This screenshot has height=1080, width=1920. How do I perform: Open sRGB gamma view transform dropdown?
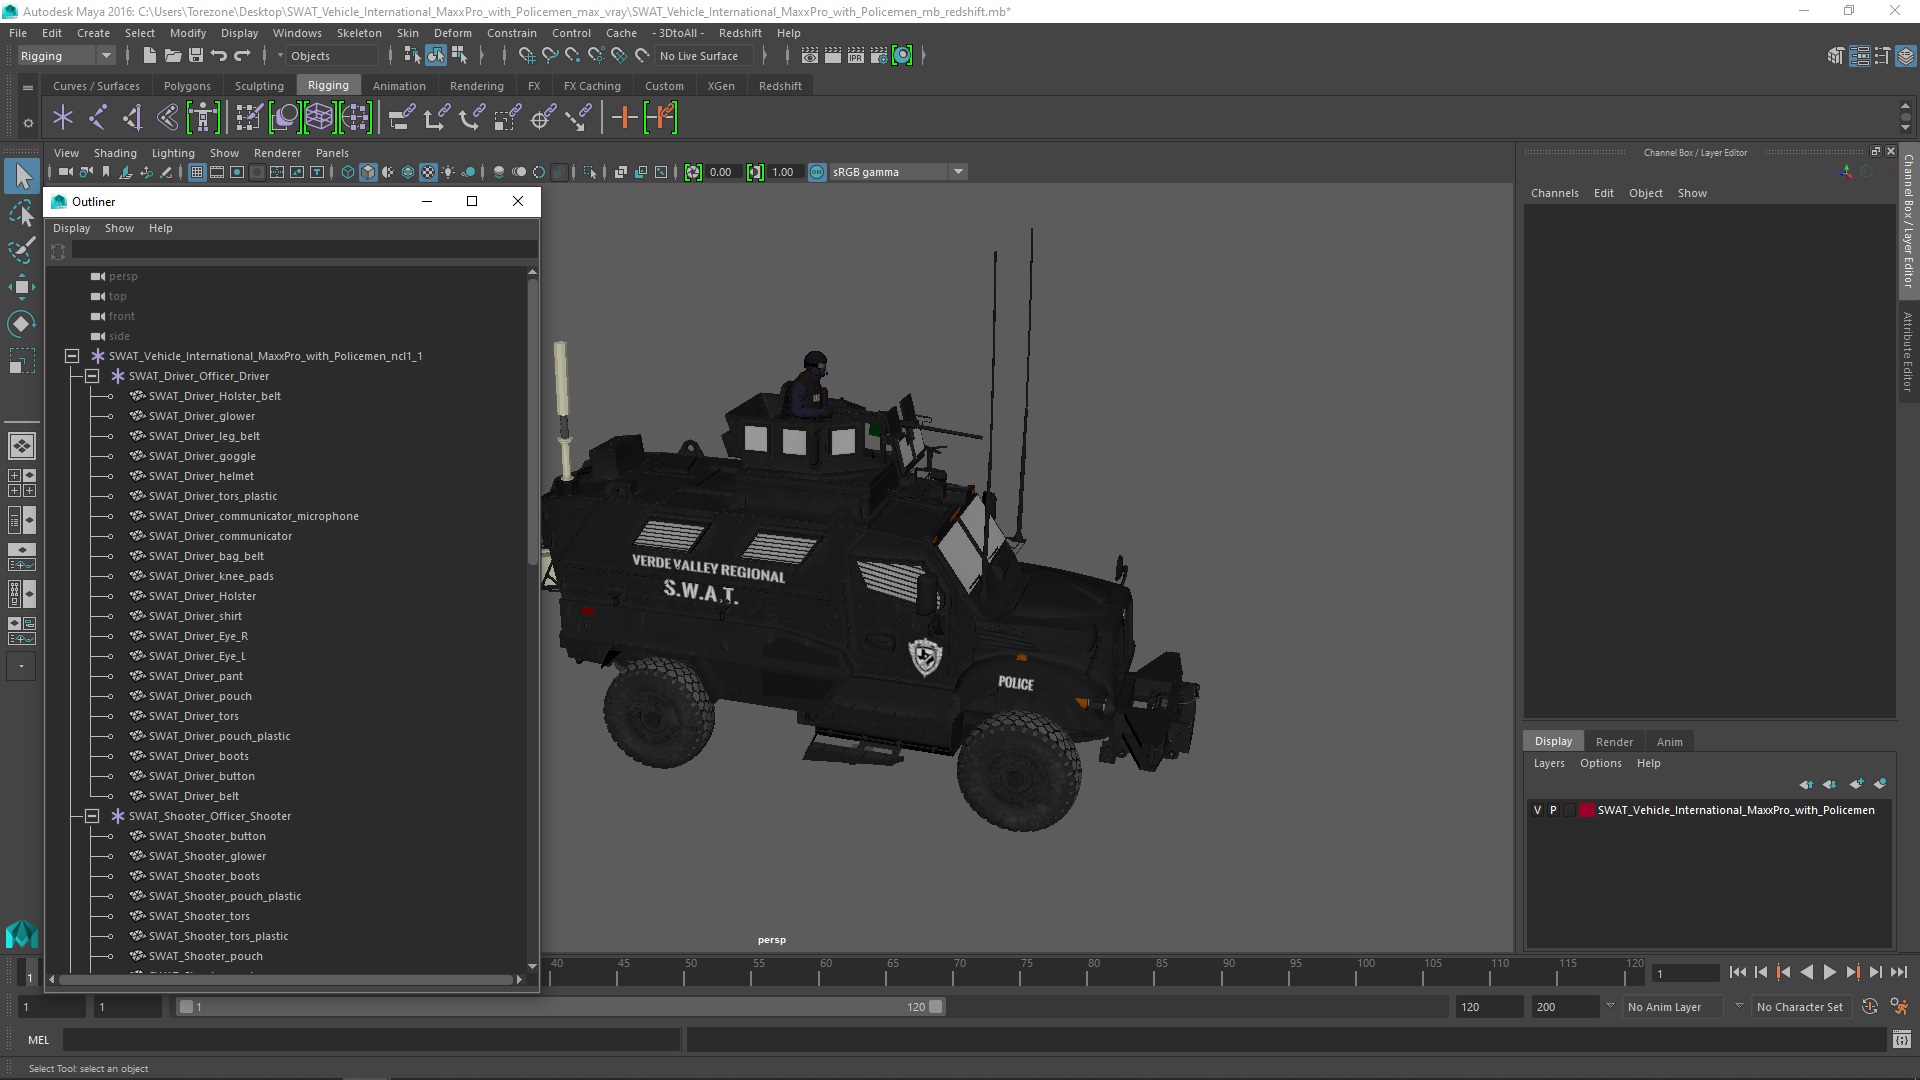pos(898,172)
